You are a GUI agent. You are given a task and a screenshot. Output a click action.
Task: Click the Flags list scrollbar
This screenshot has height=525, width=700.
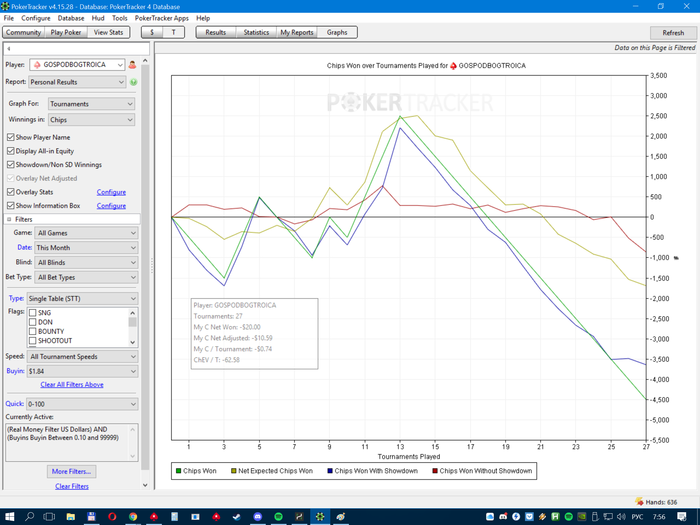point(133,327)
